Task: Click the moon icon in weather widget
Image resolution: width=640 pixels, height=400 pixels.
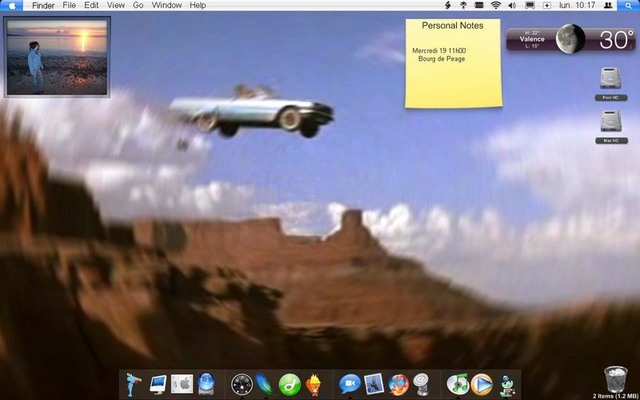Action: 570,39
